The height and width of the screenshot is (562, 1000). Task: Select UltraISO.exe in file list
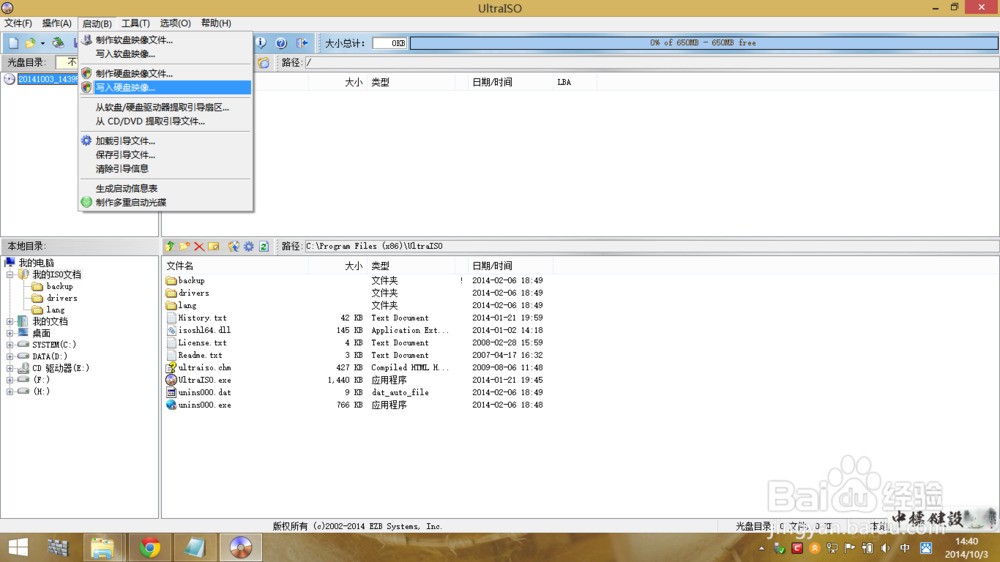(204, 380)
